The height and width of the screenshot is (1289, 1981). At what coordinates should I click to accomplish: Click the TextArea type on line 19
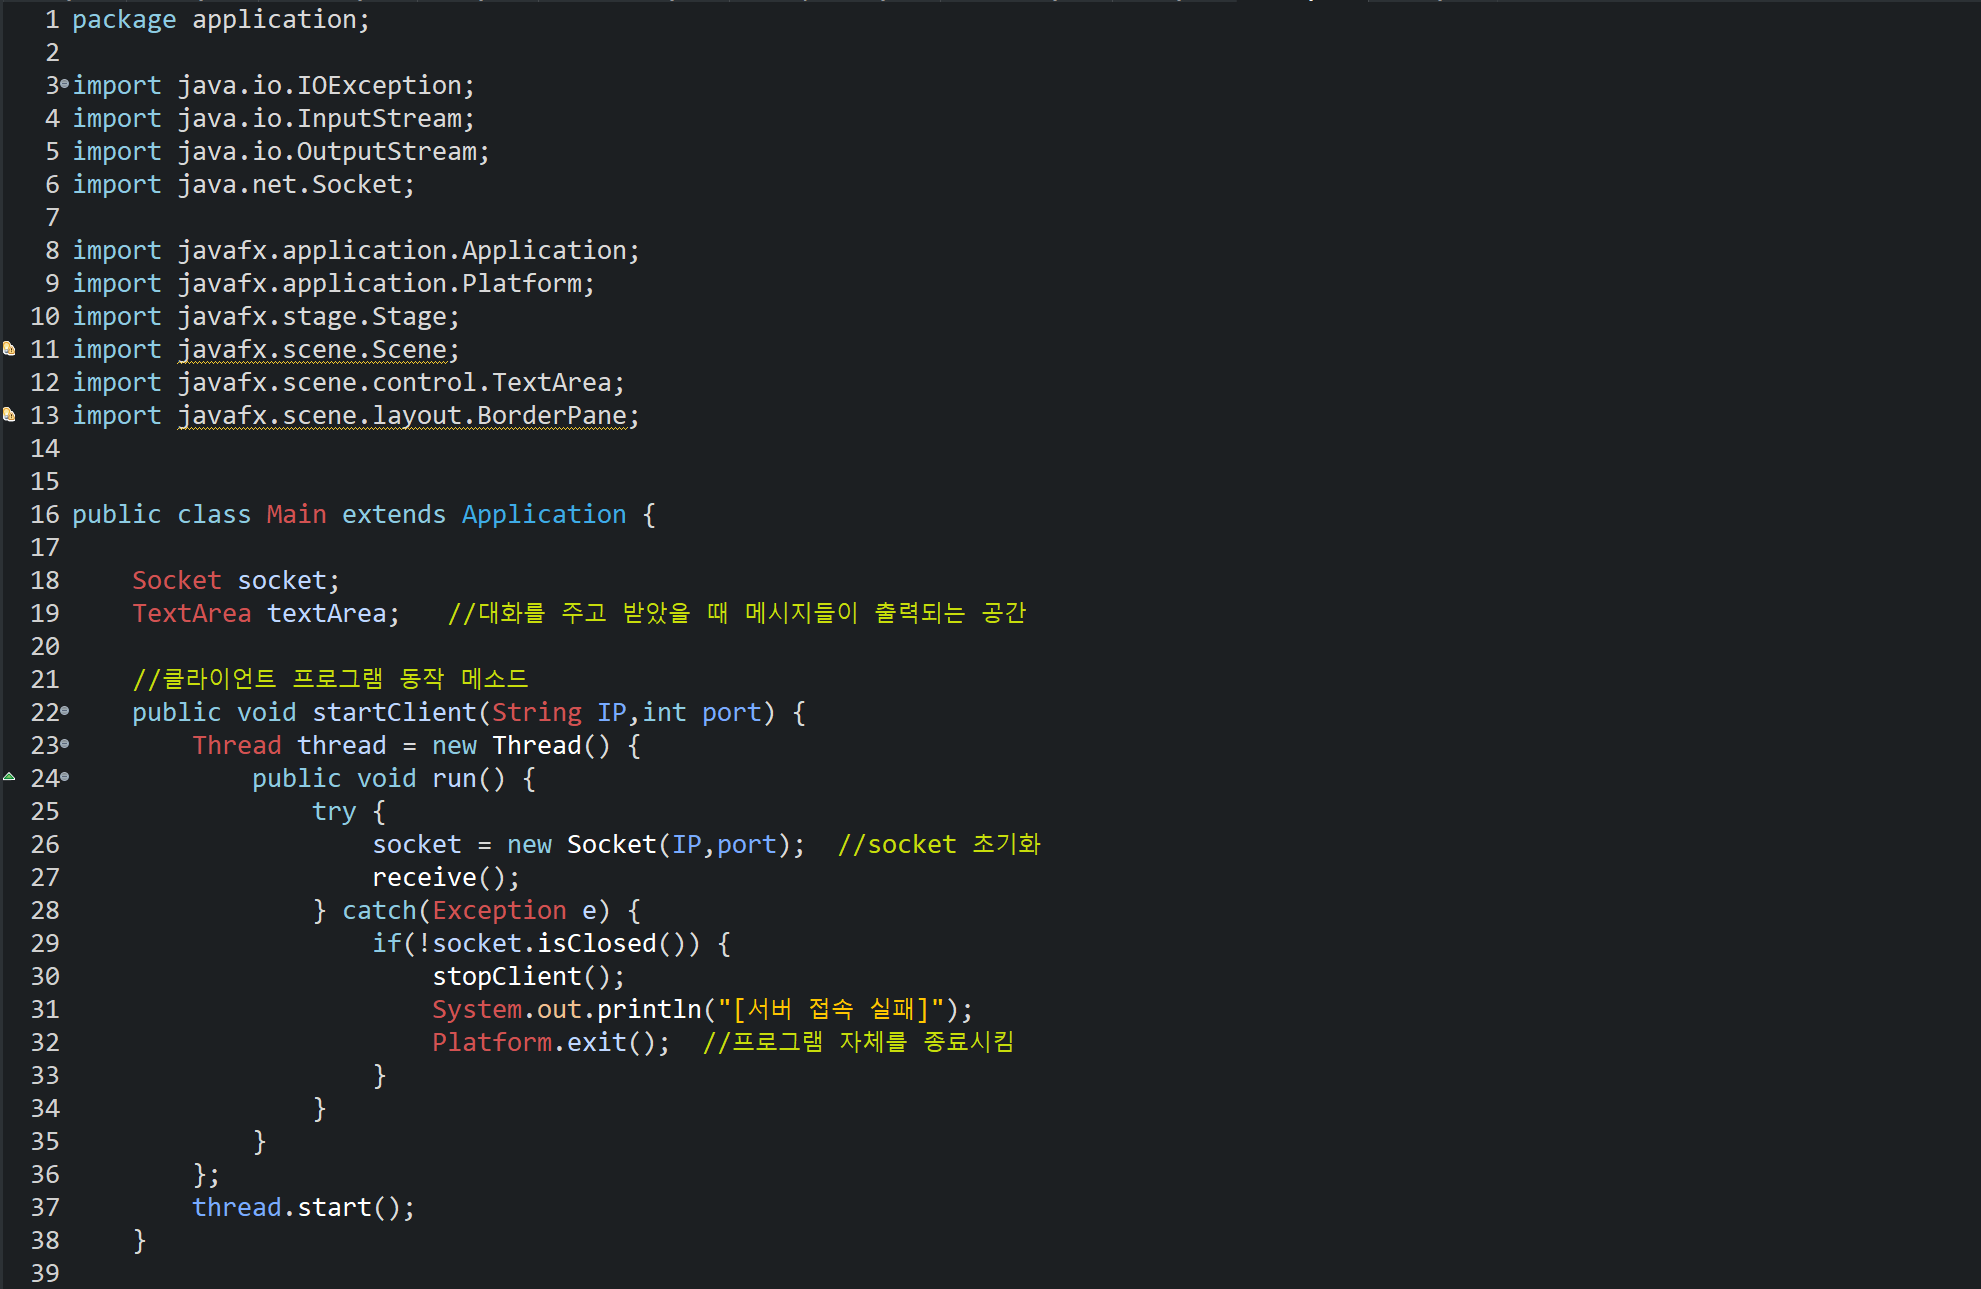pyautogui.click(x=191, y=614)
